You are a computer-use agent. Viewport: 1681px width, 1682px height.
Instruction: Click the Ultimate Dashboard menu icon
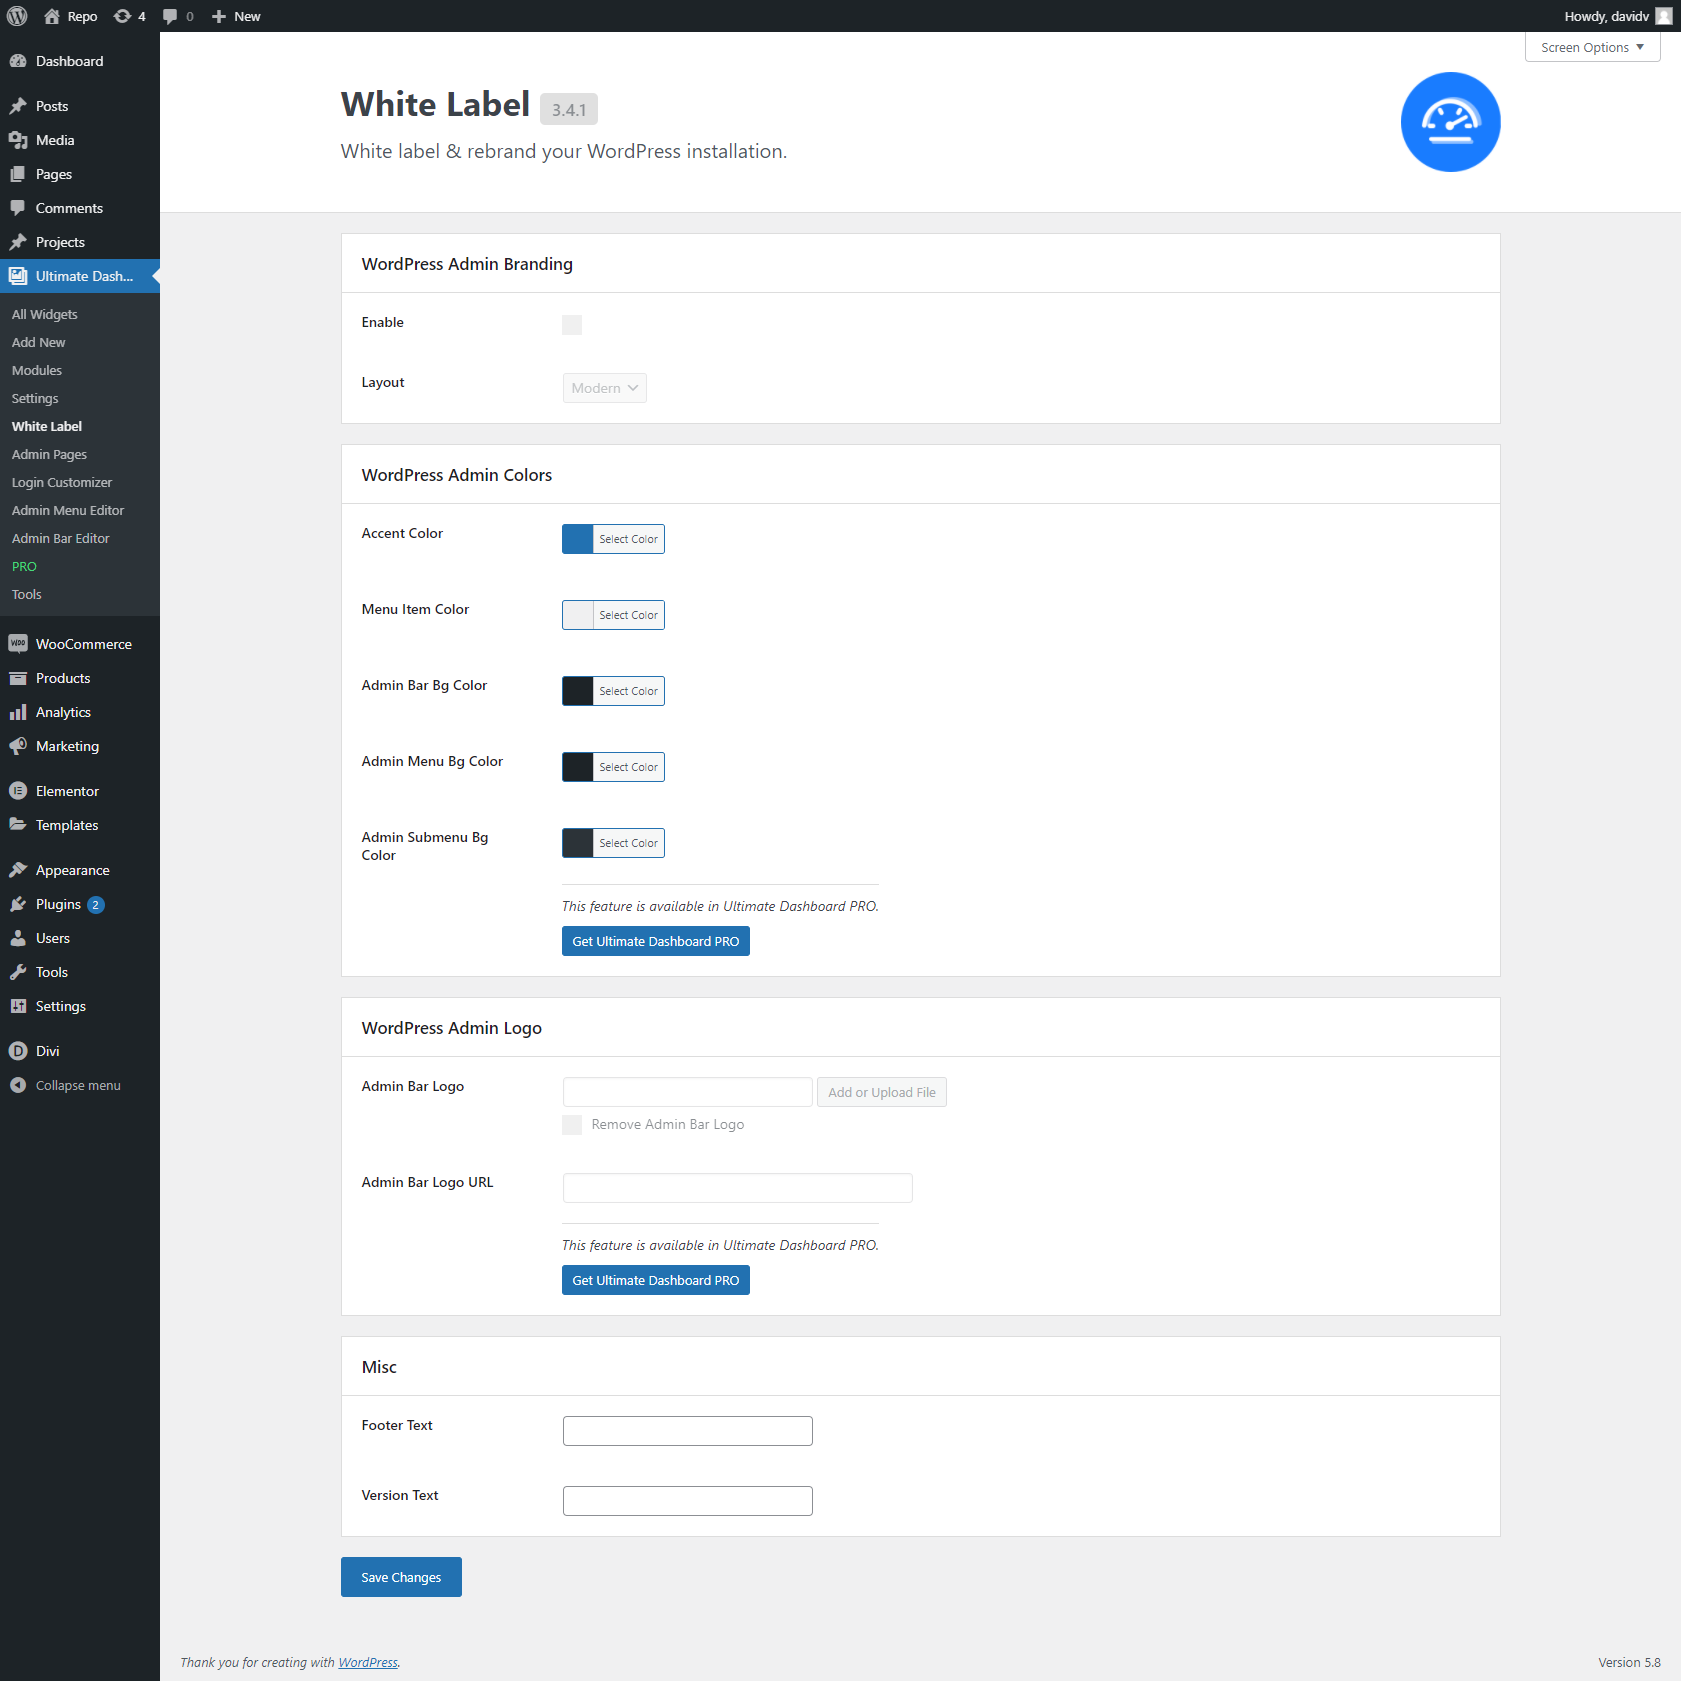point(18,276)
